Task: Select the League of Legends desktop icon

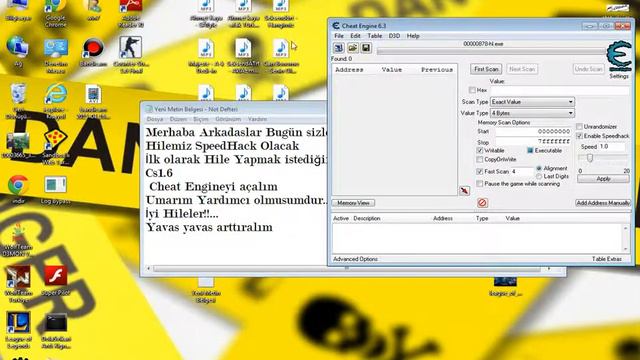Action: tap(18, 322)
